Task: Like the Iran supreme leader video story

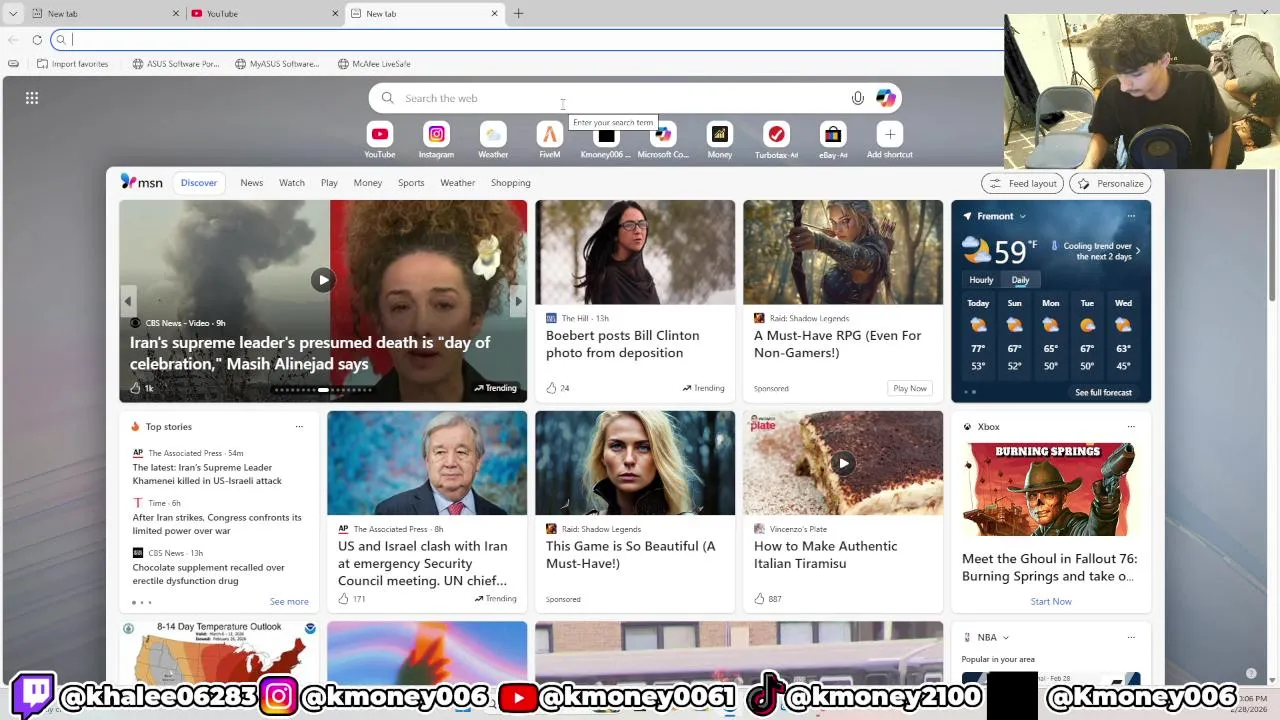Action: point(135,388)
